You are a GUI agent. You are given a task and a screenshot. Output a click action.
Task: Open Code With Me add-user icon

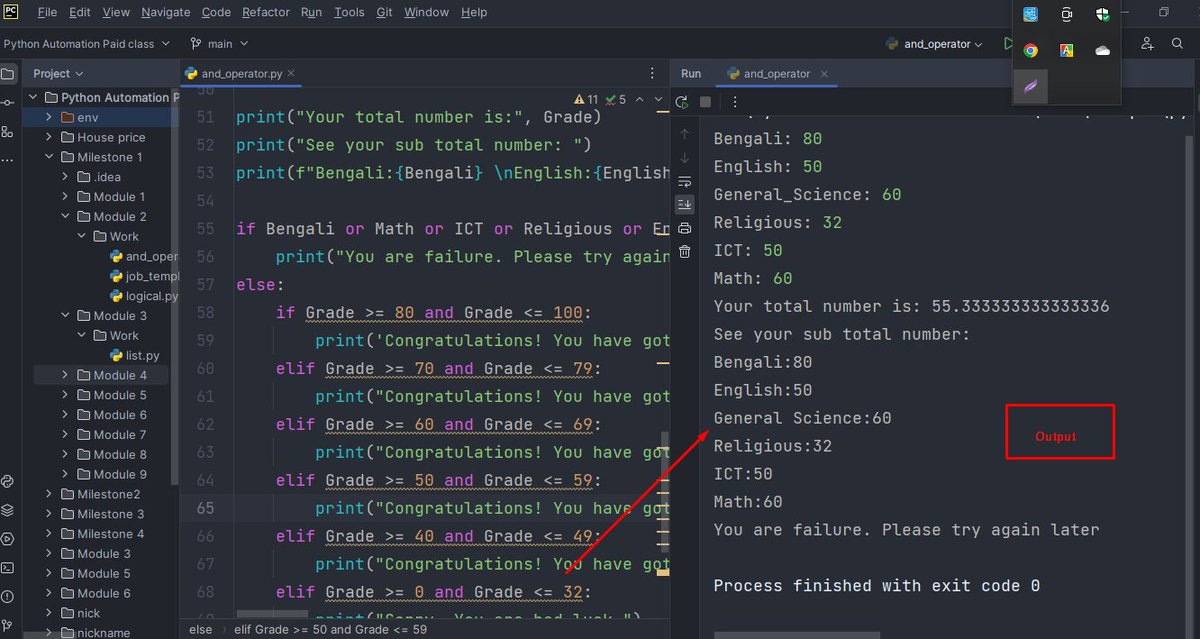1148,44
